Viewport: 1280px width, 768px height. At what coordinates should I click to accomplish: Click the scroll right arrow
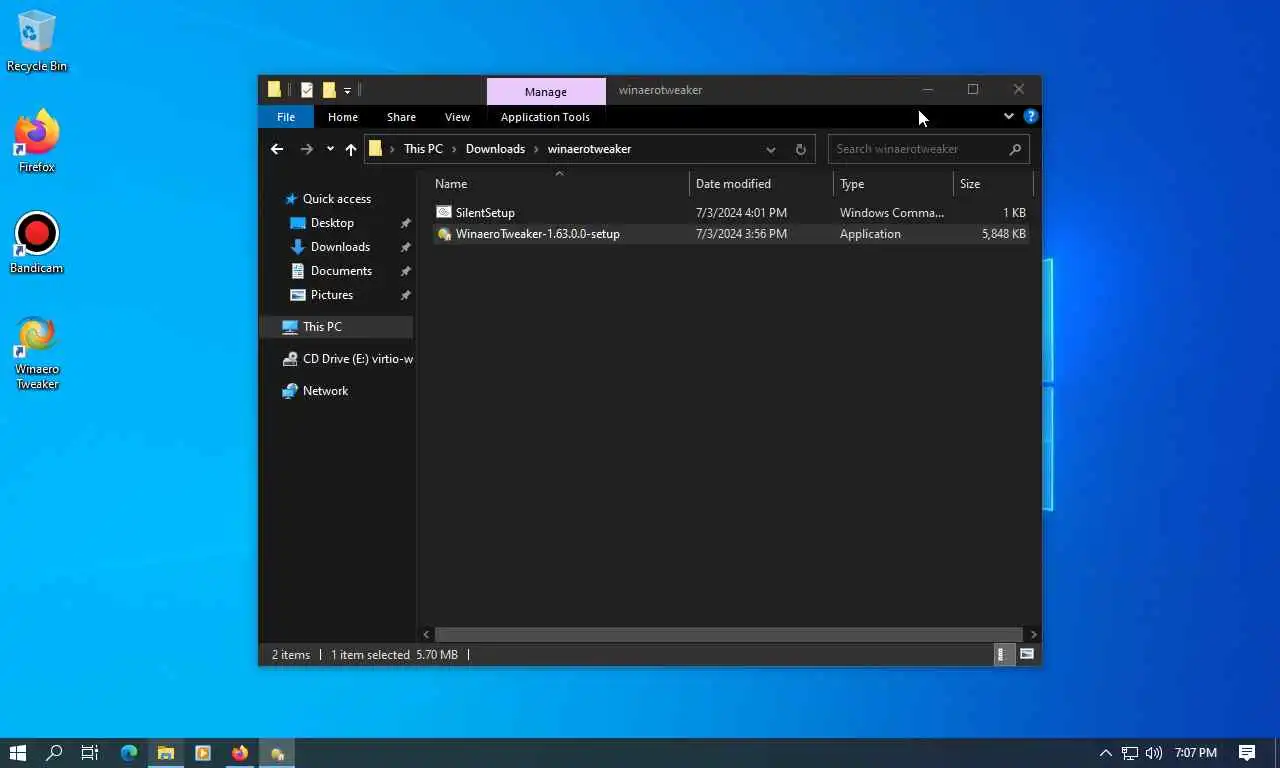[x=1033, y=634]
